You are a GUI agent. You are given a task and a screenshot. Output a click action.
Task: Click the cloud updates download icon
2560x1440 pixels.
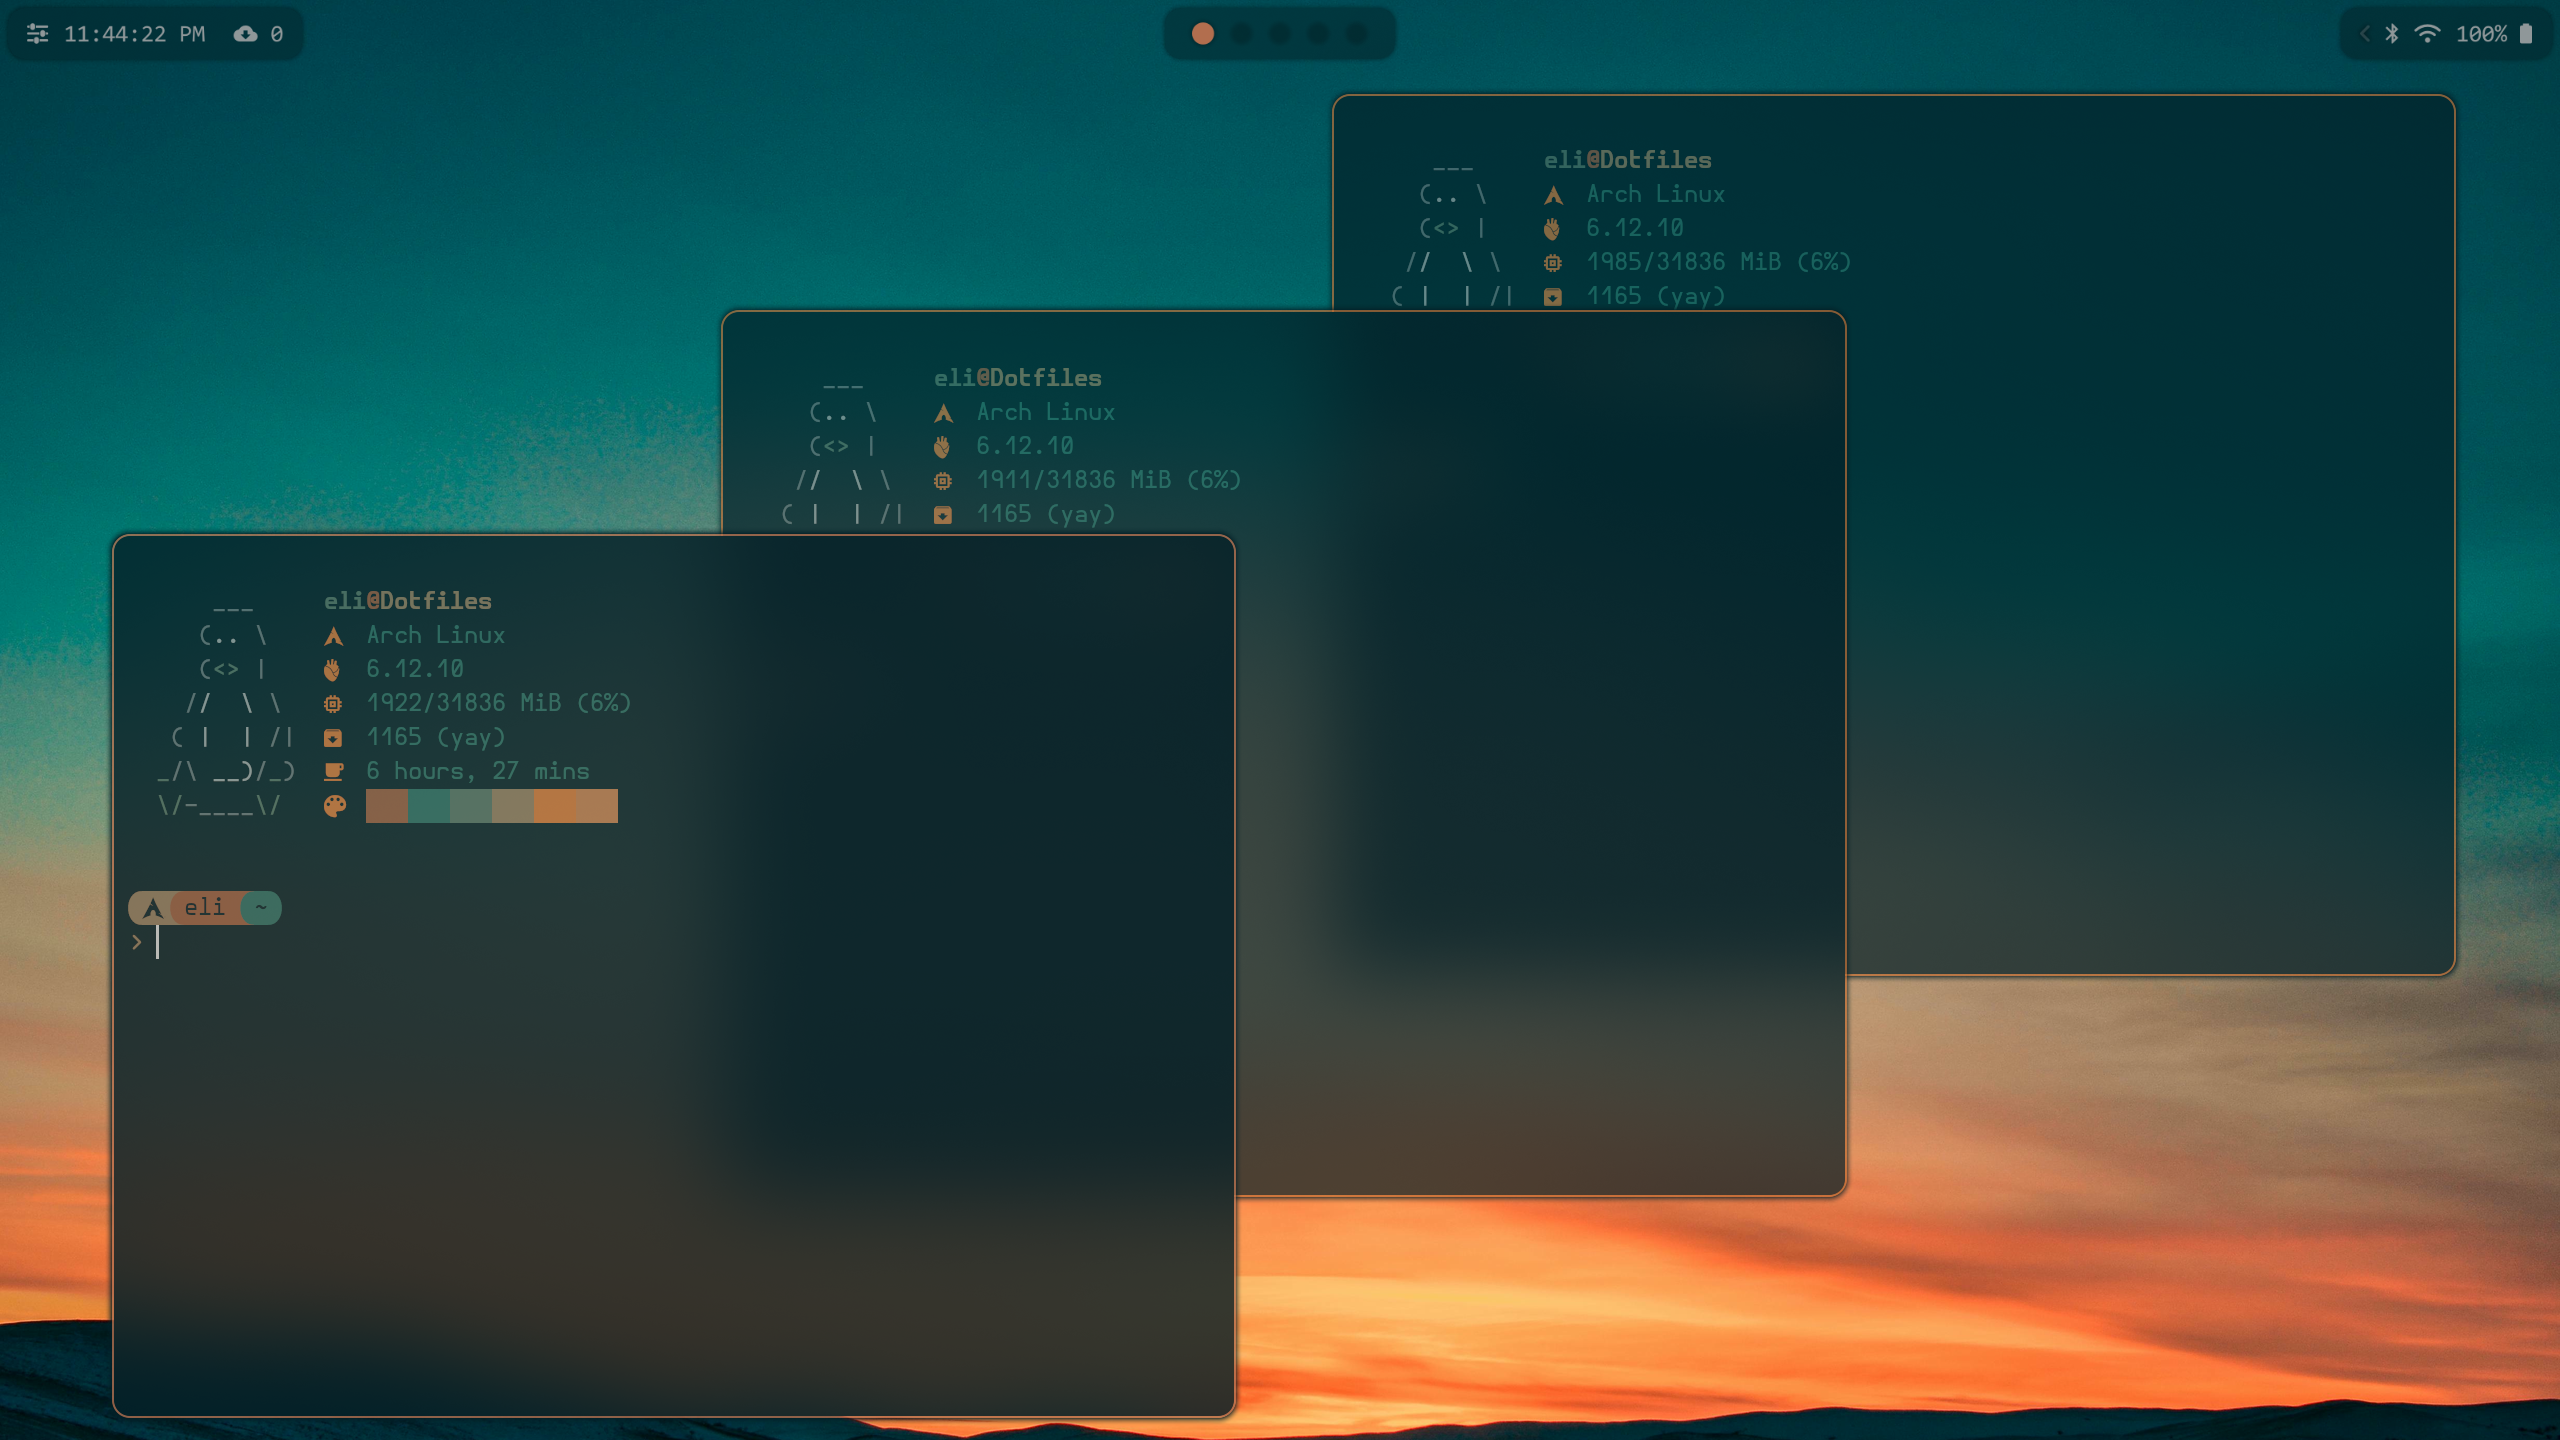(245, 34)
